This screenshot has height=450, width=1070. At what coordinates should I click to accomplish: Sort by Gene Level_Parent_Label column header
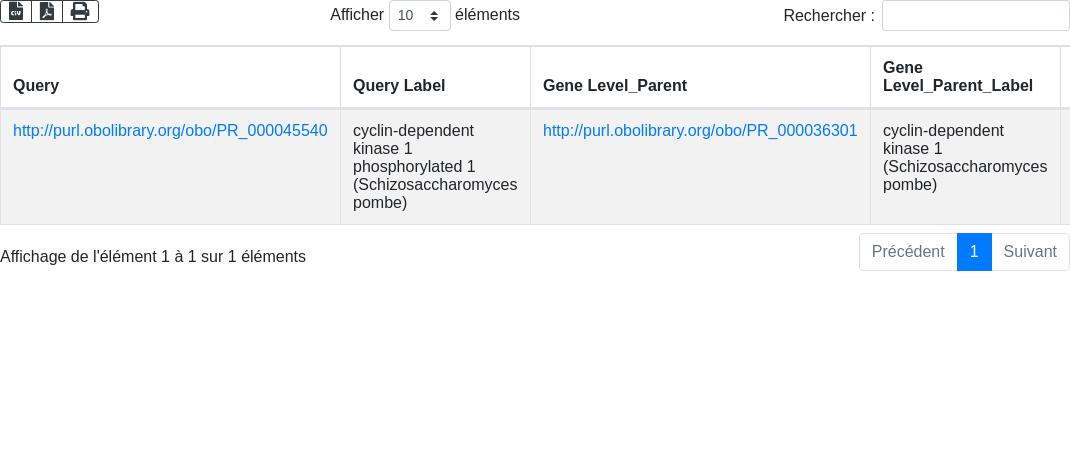(x=957, y=77)
